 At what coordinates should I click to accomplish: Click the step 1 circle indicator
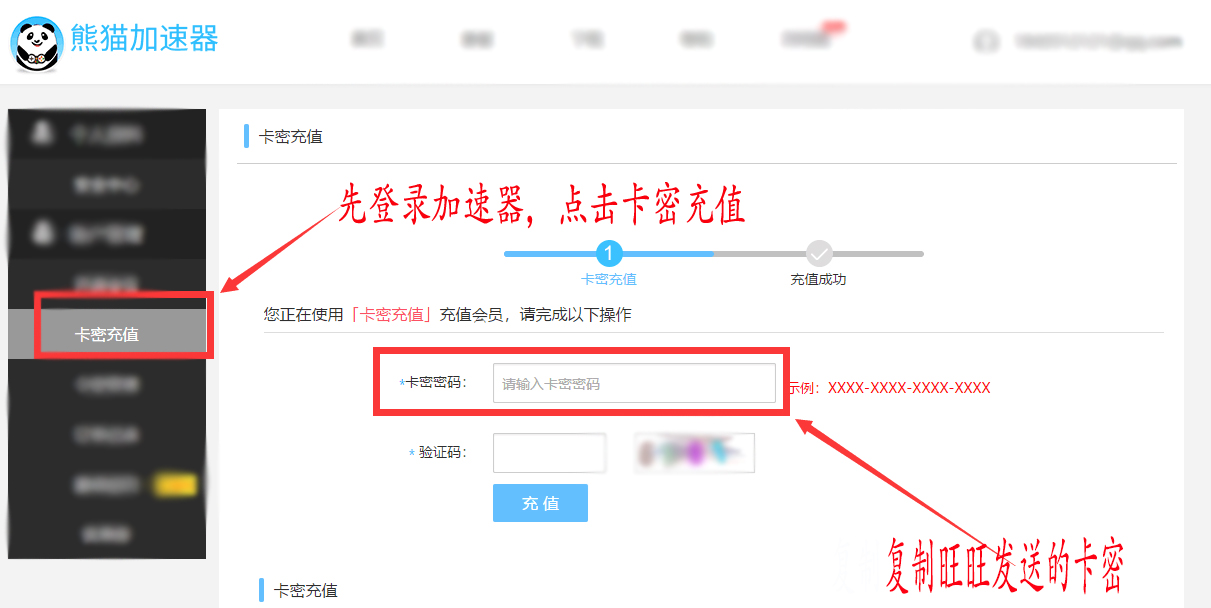click(x=609, y=254)
